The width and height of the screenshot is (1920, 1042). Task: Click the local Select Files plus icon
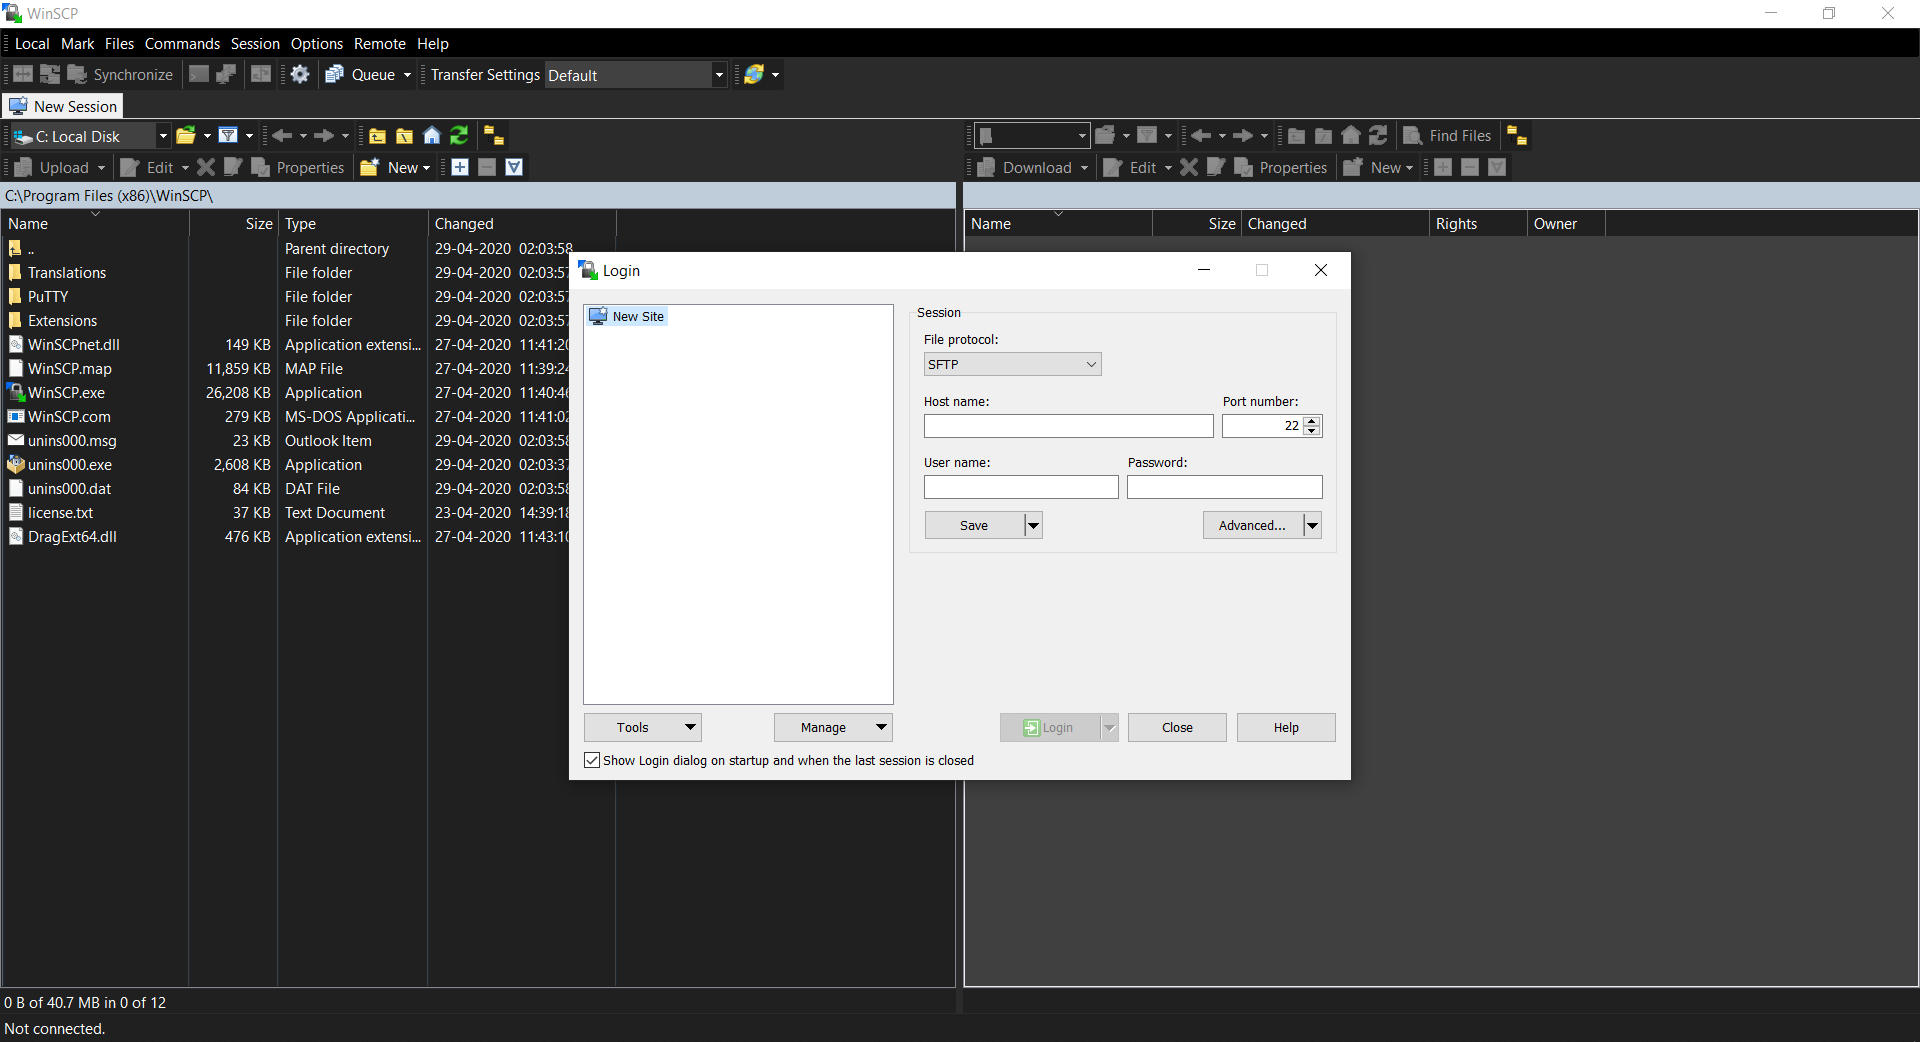(x=460, y=167)
